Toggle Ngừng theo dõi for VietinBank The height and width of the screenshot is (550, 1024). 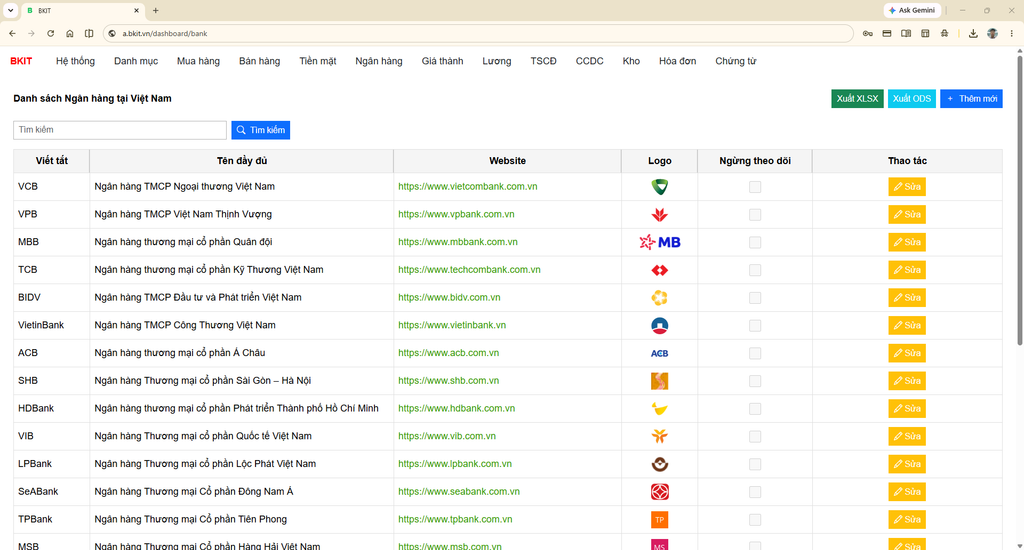click(755, 325)
